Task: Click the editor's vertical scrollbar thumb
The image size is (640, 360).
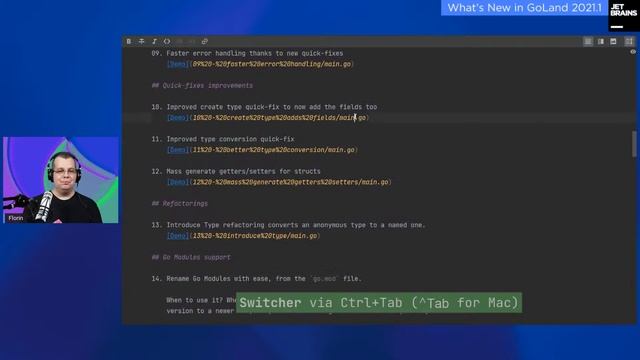Action: [634, 143]
